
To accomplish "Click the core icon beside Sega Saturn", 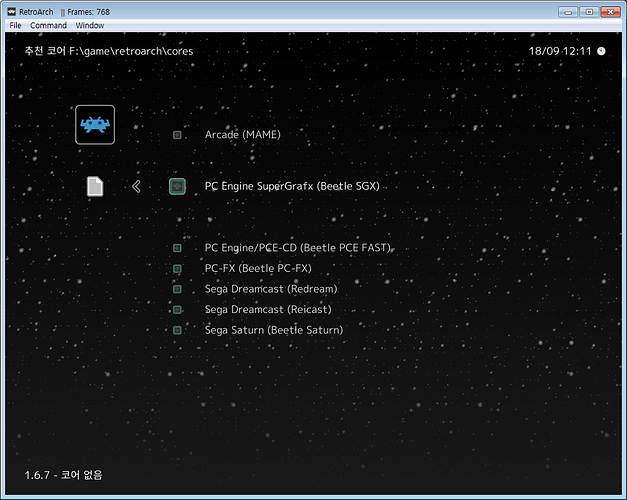I will click(177, 330).
